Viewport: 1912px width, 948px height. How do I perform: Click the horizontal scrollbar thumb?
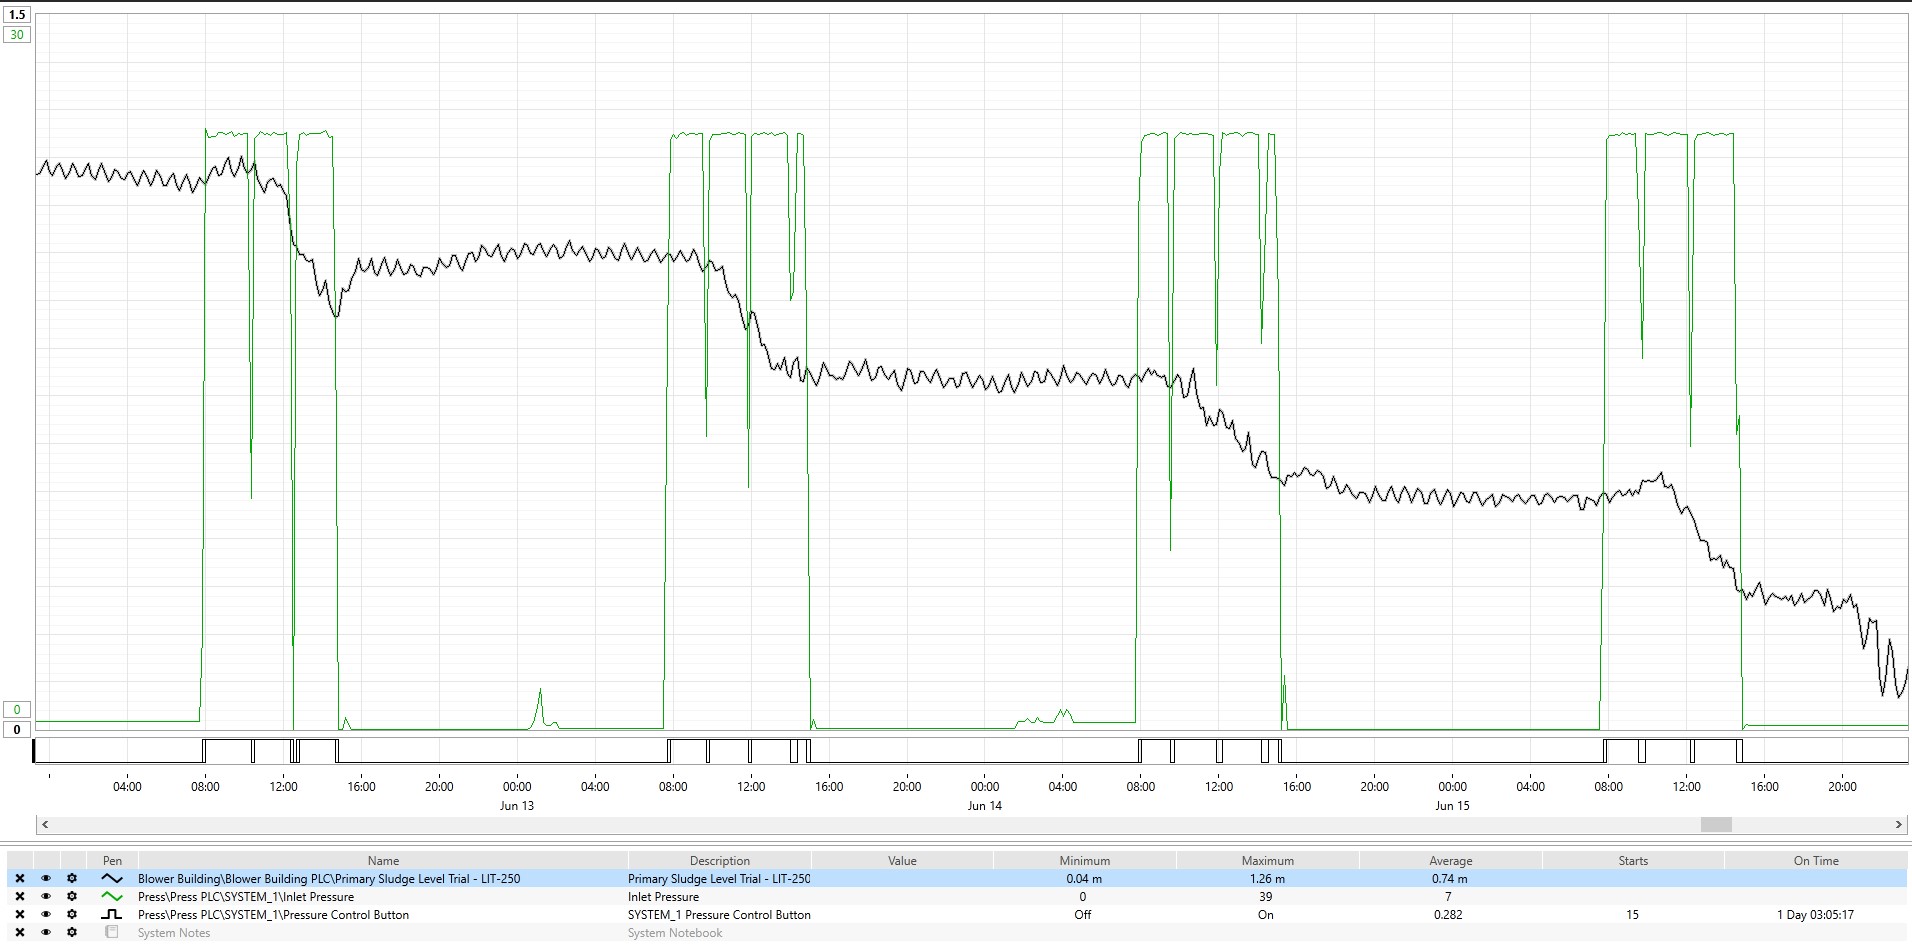point(1716,825)
